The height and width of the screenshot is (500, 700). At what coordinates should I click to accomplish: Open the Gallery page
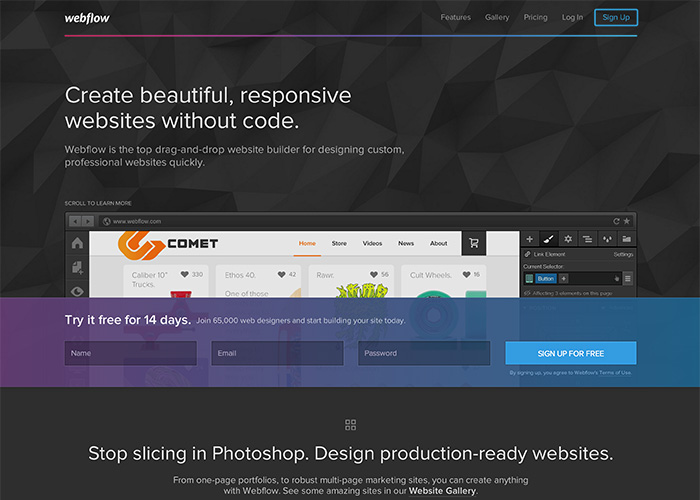click(x=497, y=17)
